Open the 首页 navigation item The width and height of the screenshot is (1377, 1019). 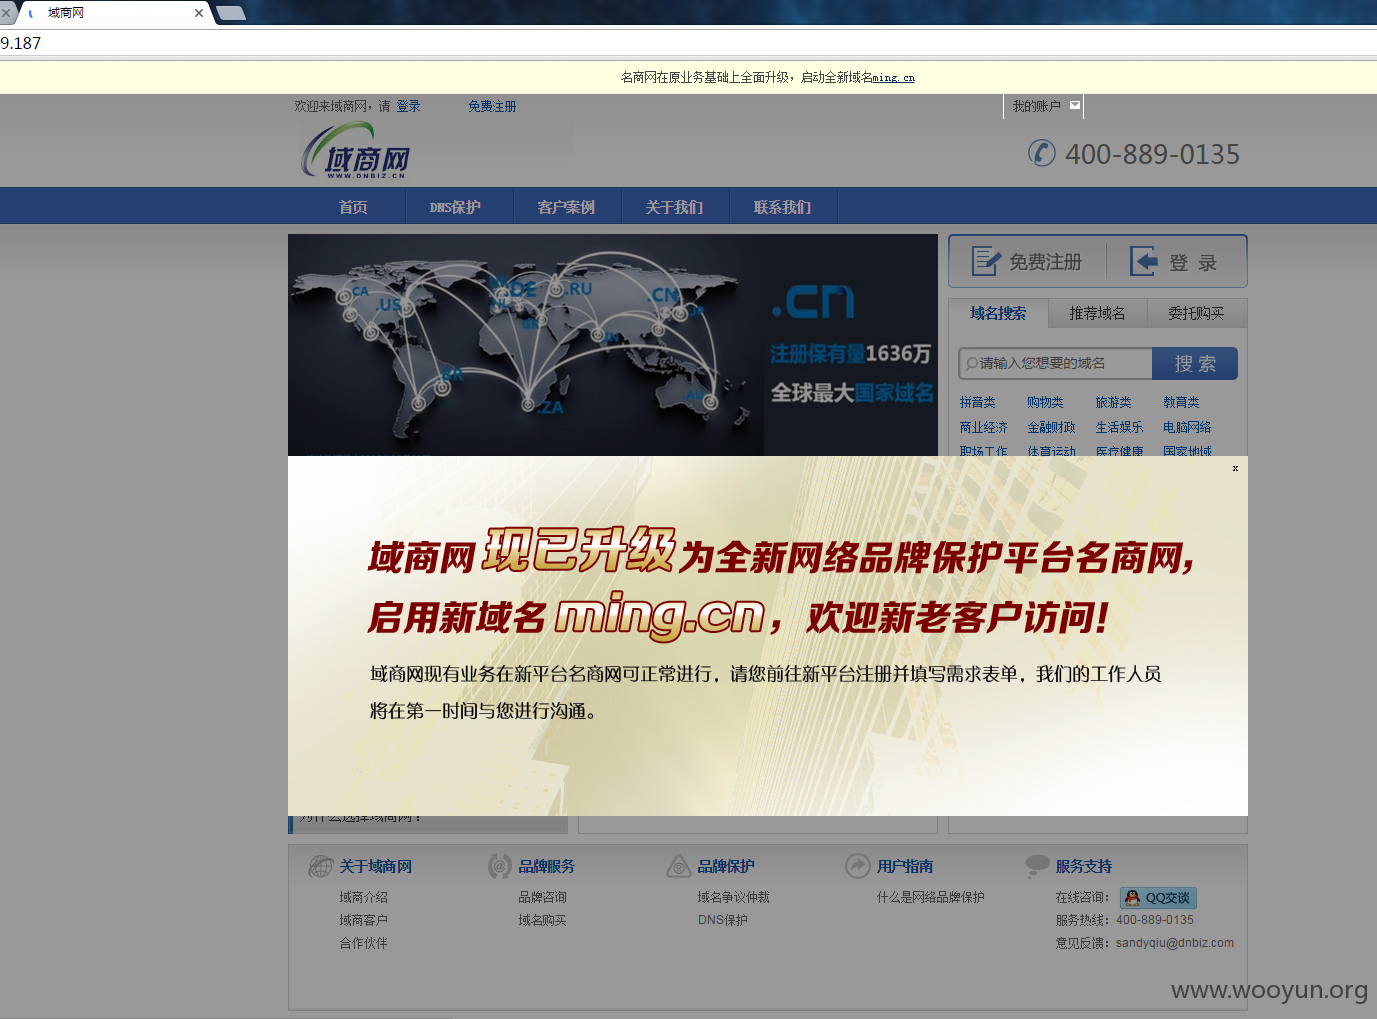(353, 207)
